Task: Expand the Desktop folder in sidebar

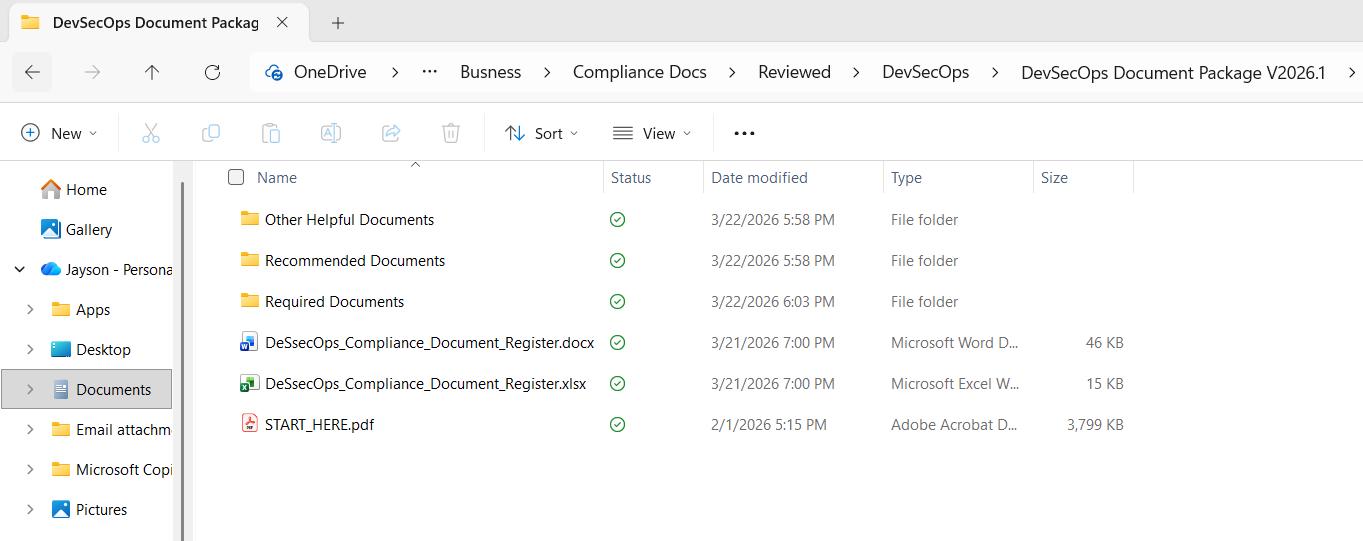Action: 30,349
